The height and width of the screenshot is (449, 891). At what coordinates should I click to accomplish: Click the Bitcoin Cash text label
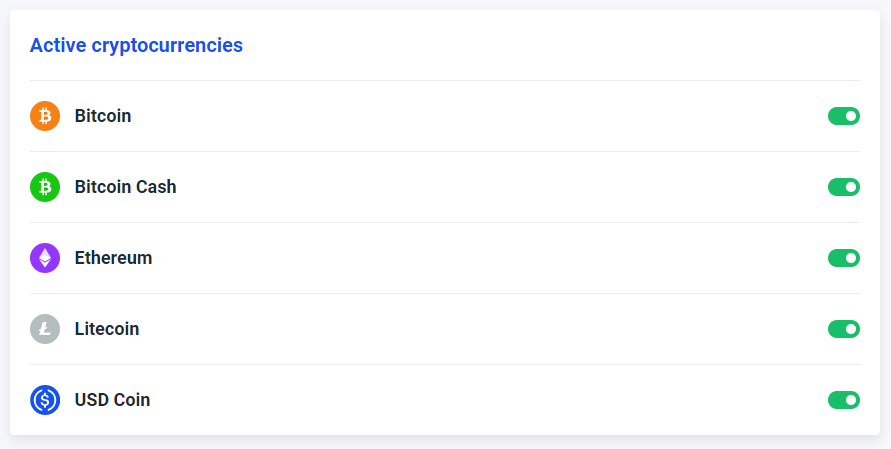tap(126, 187)
